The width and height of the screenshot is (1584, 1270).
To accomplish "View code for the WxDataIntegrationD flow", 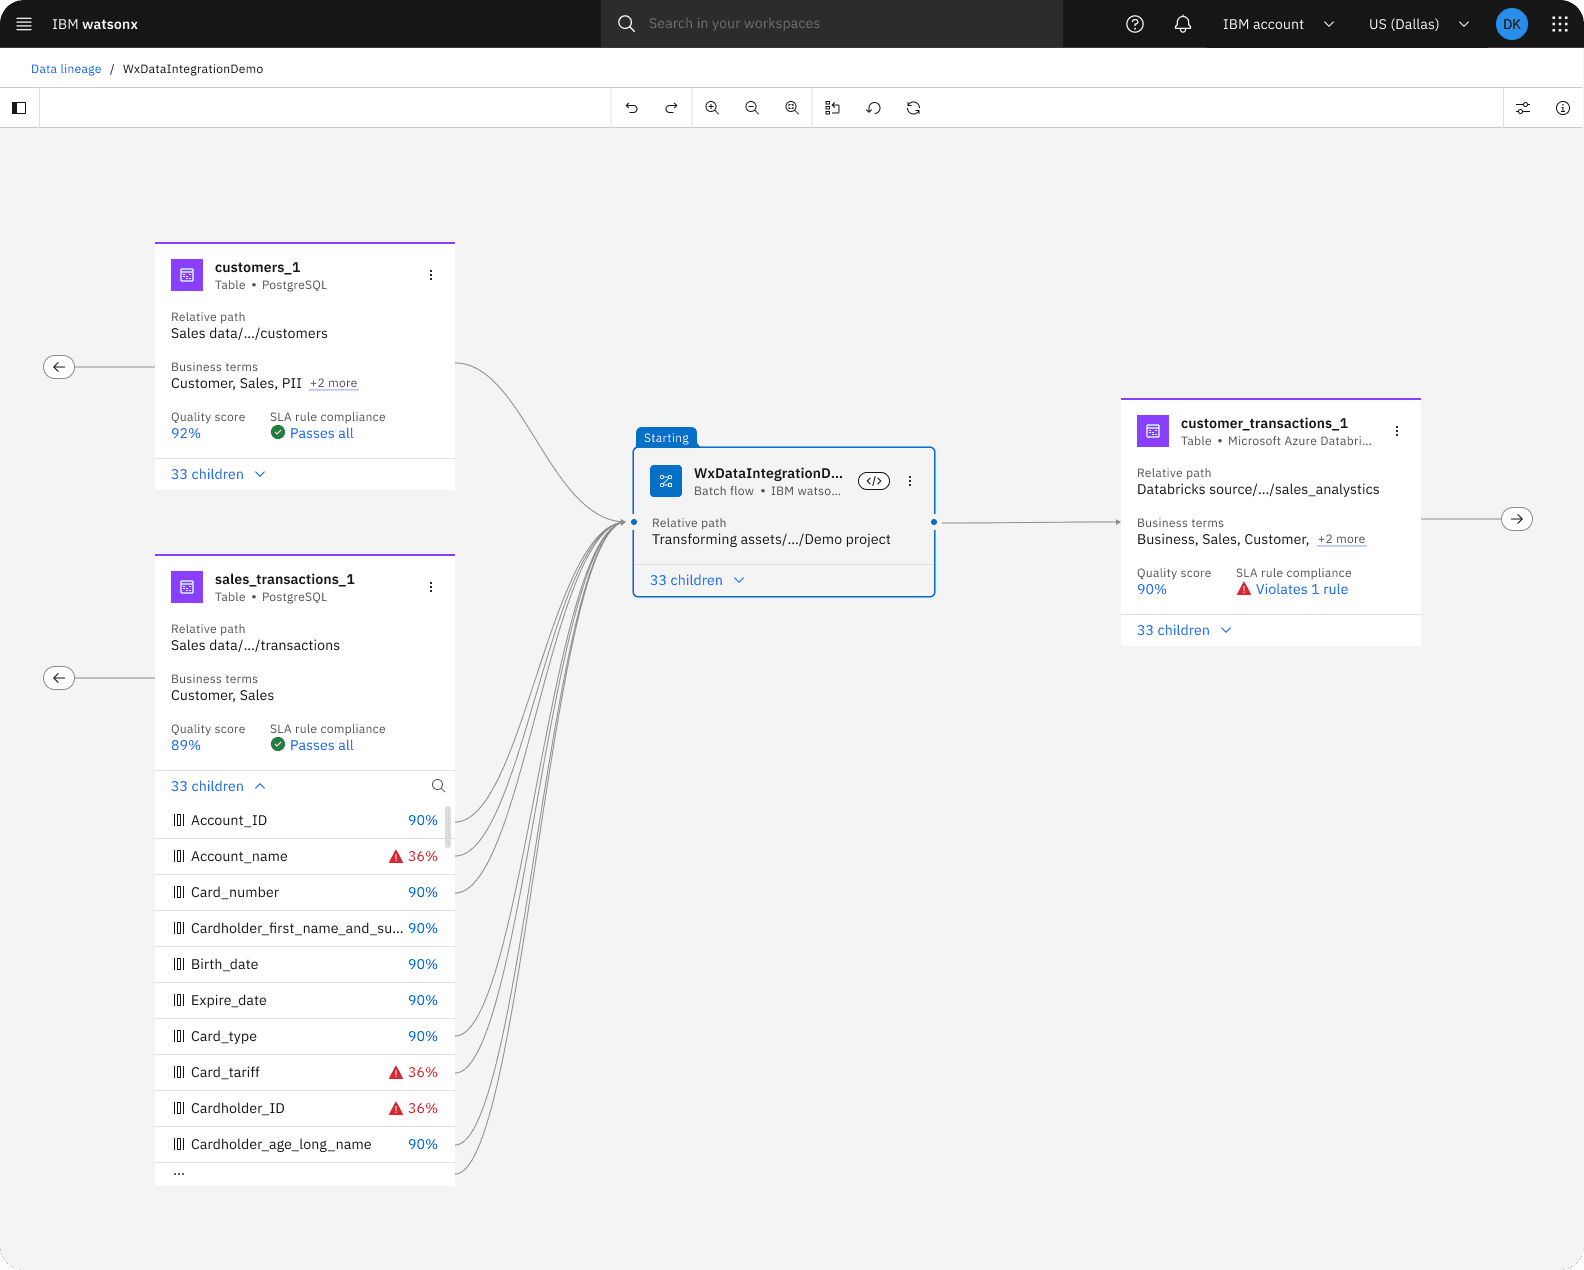I will coord(874,481).
